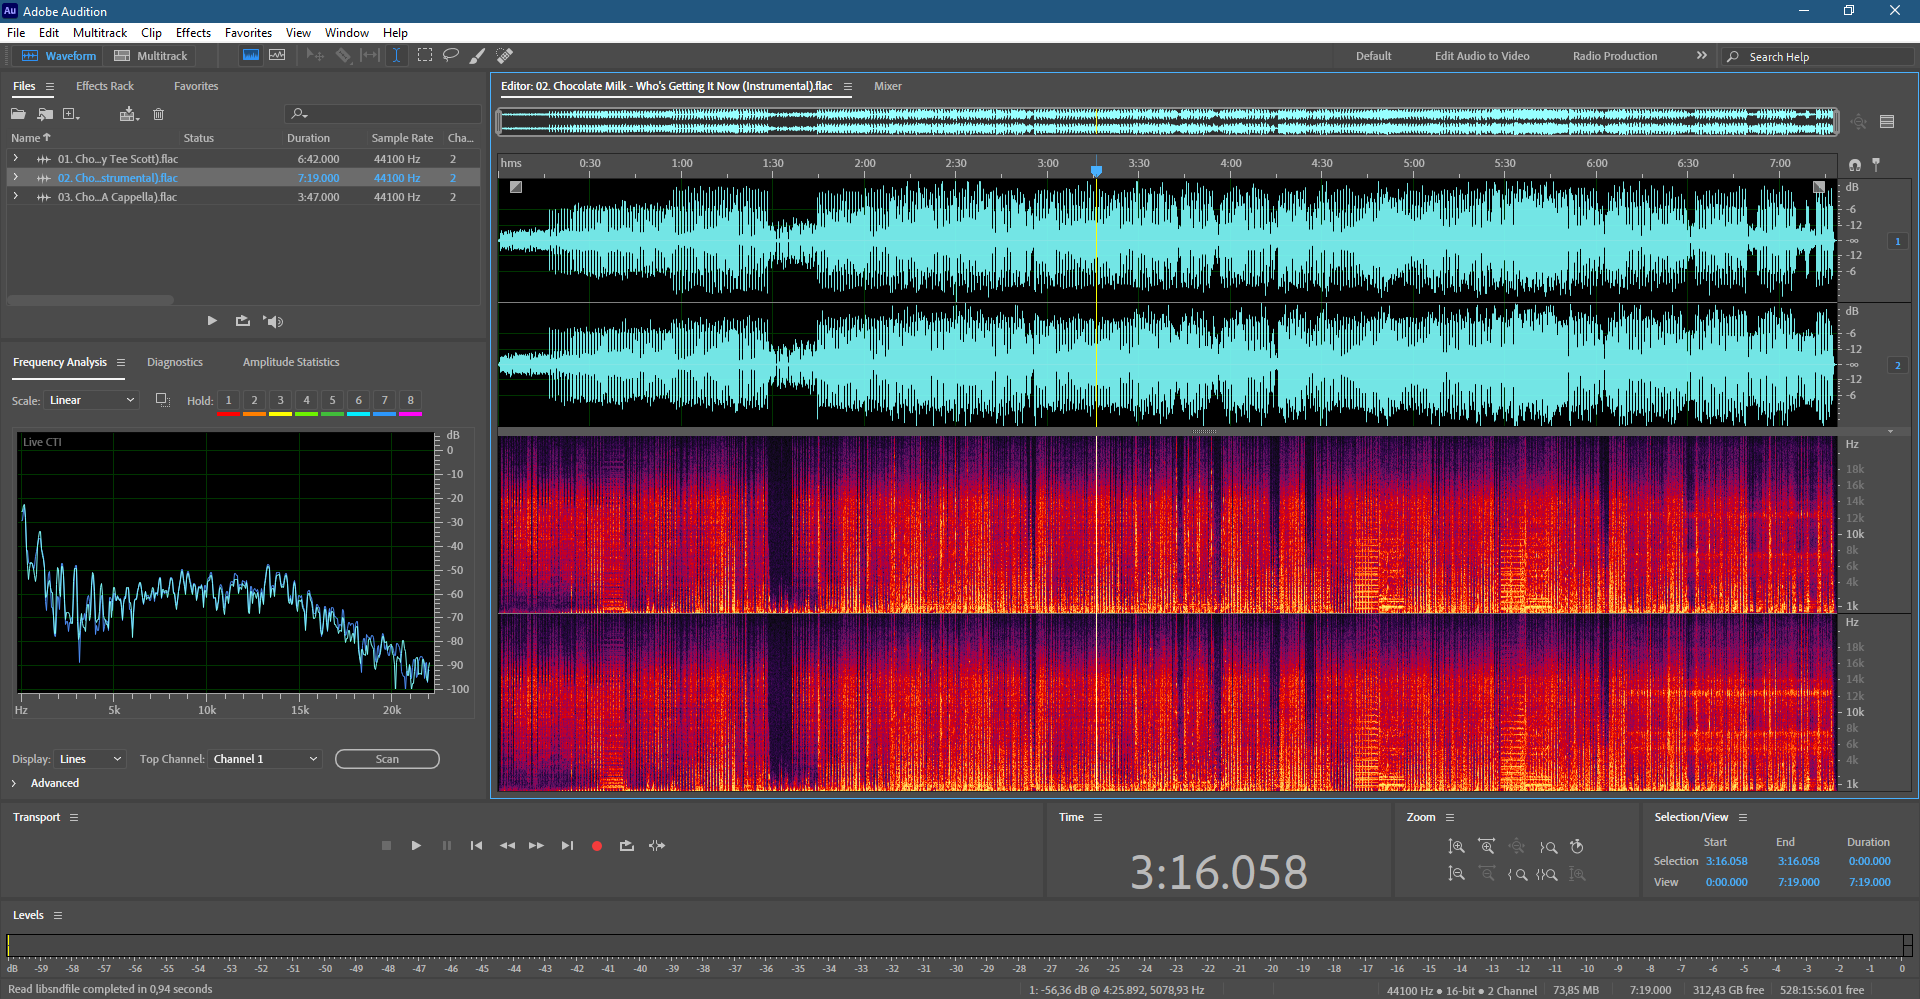Click Zoom to In Point icon
The width and height of the screenshot is (1920, 999).
coord(1517,874)
